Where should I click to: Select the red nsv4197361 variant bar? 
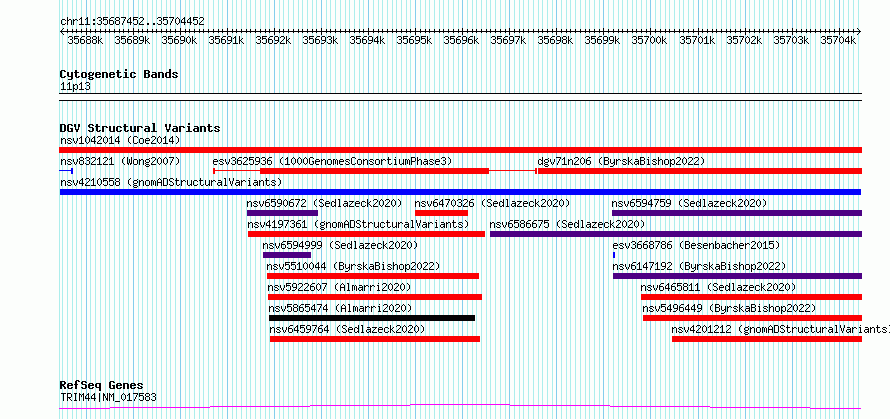click(x=367, y=234)
